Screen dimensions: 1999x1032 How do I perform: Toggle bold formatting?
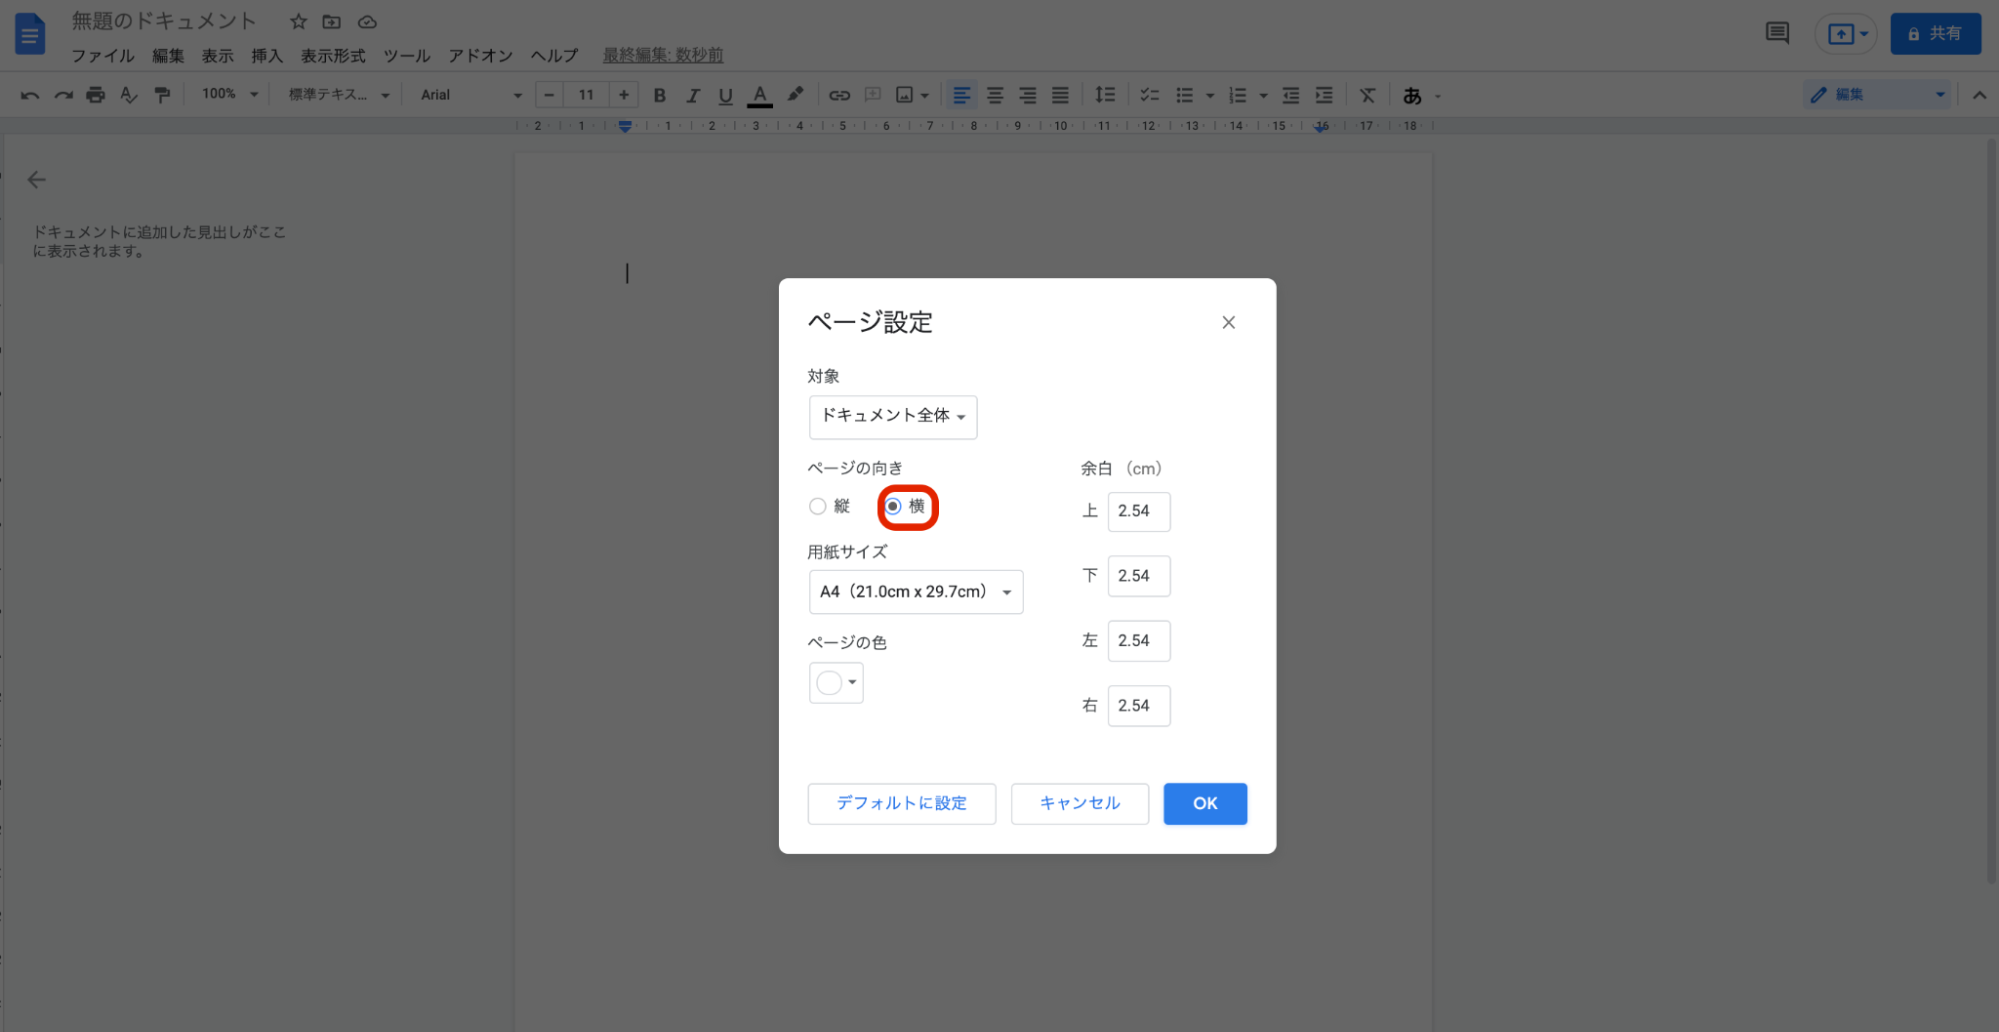coord(659,95)
